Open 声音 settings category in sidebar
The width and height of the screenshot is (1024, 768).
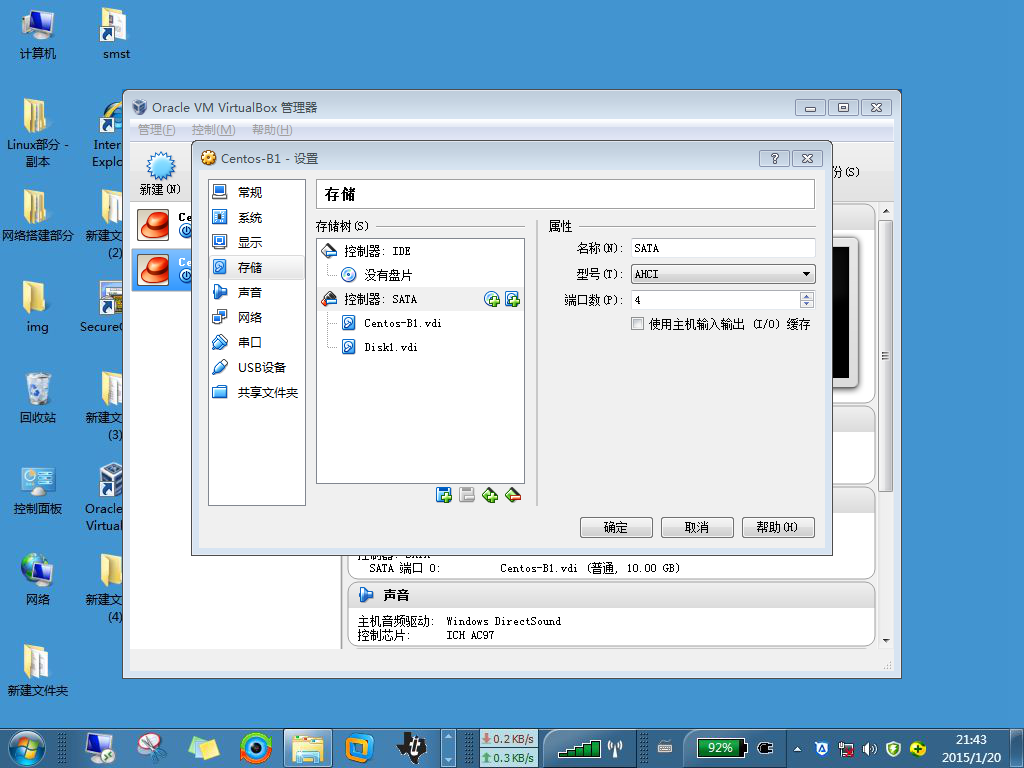[257, 292]
